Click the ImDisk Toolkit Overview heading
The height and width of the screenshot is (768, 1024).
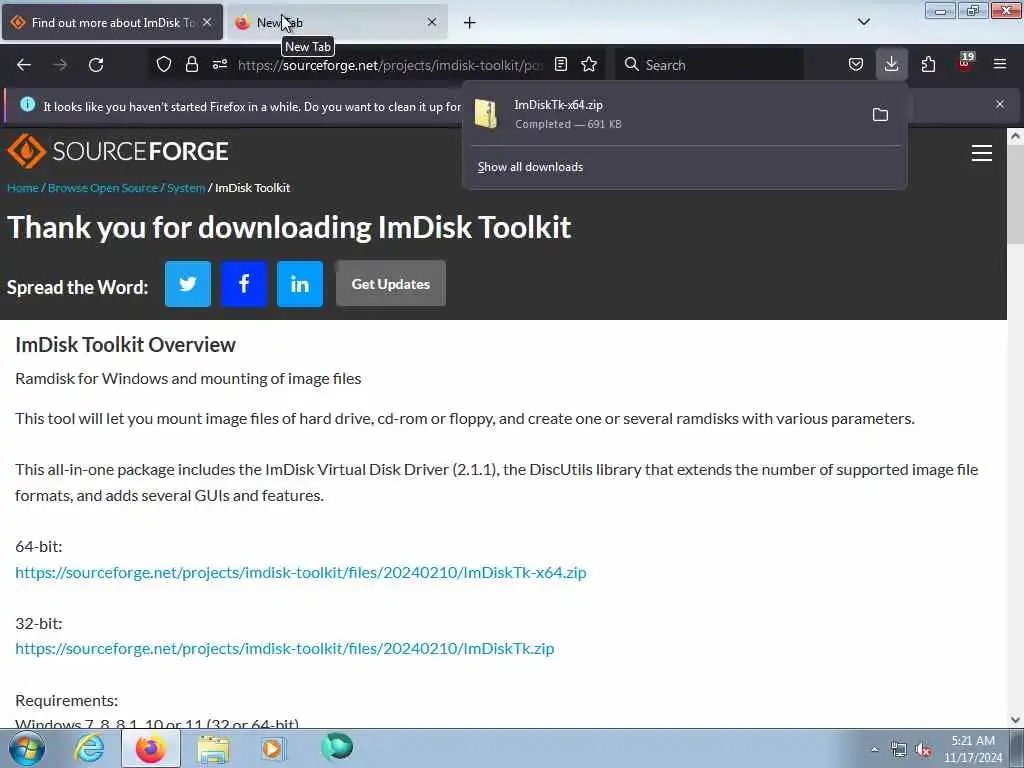tap(125, 345)
